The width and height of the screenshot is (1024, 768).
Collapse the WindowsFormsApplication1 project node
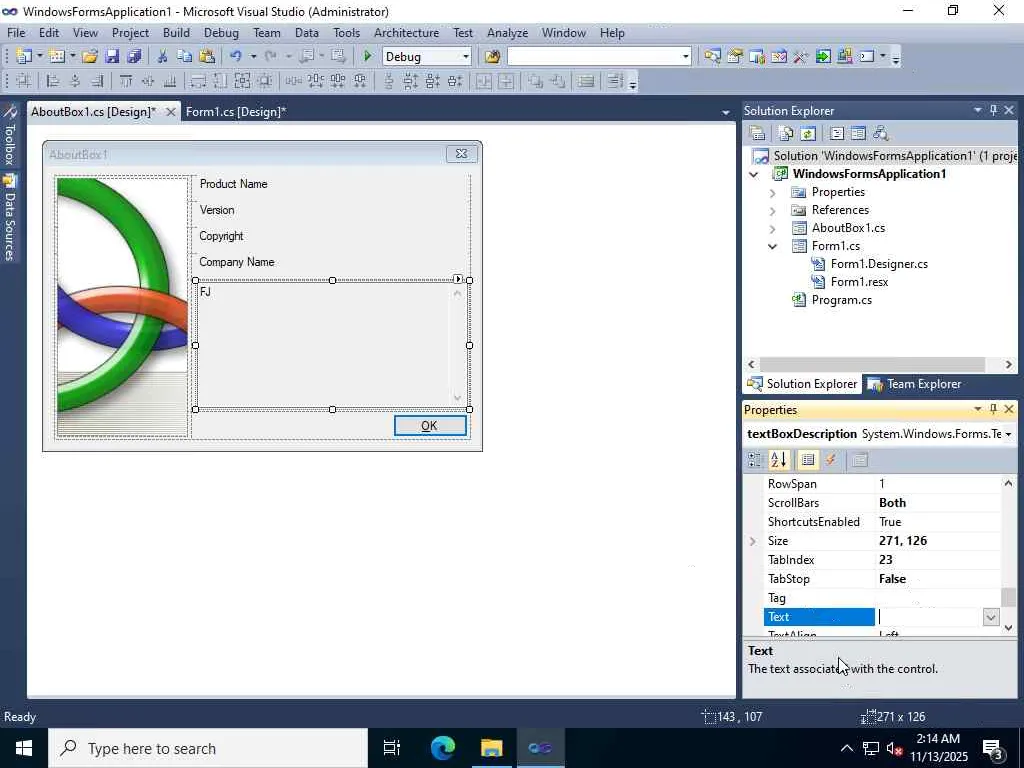click(754, 174)
